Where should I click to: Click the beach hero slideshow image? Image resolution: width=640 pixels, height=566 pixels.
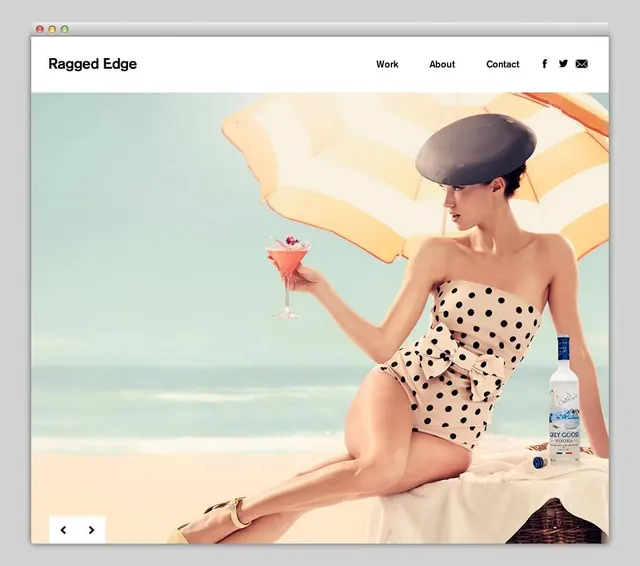click(320, 318)
